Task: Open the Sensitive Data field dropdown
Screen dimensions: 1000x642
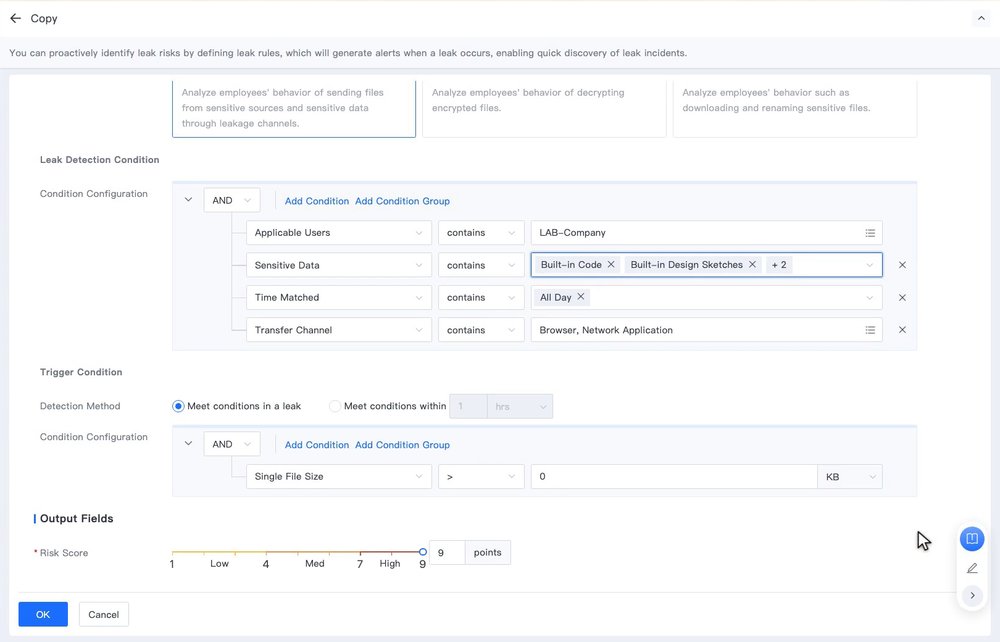Action: [x=339, y=265]
